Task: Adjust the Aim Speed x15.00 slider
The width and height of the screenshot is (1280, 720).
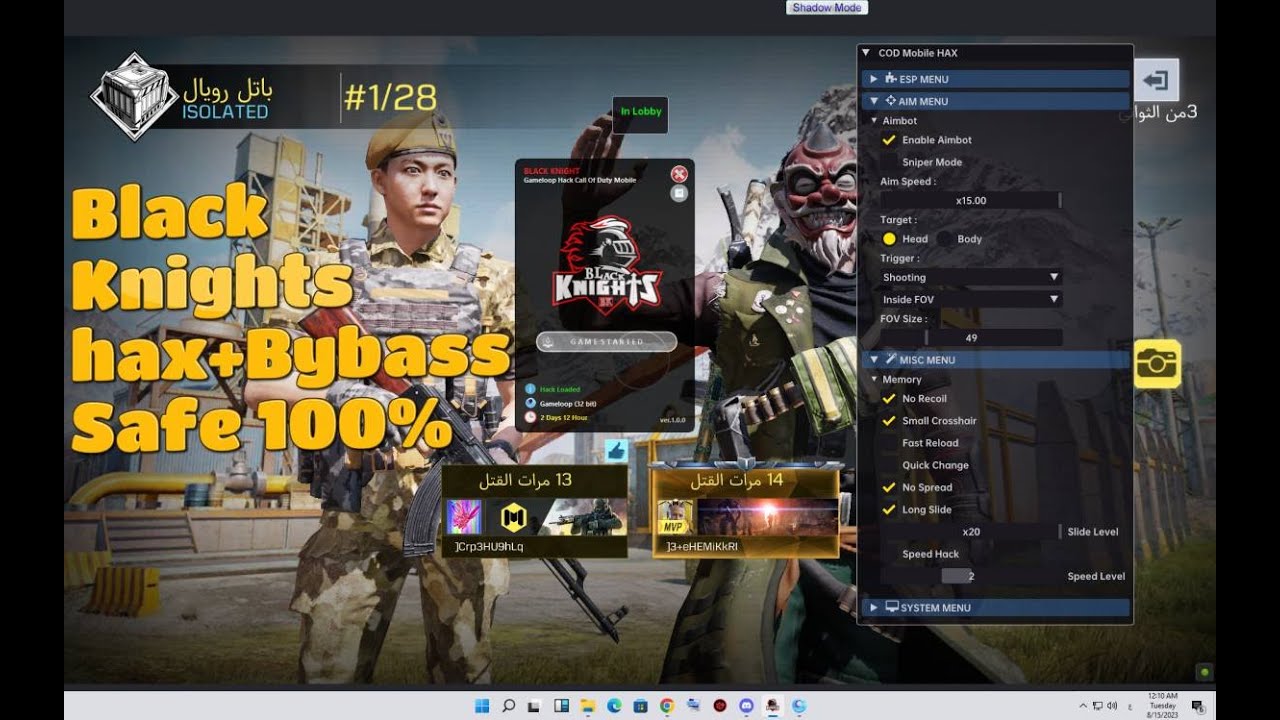Action: point(970,200)
